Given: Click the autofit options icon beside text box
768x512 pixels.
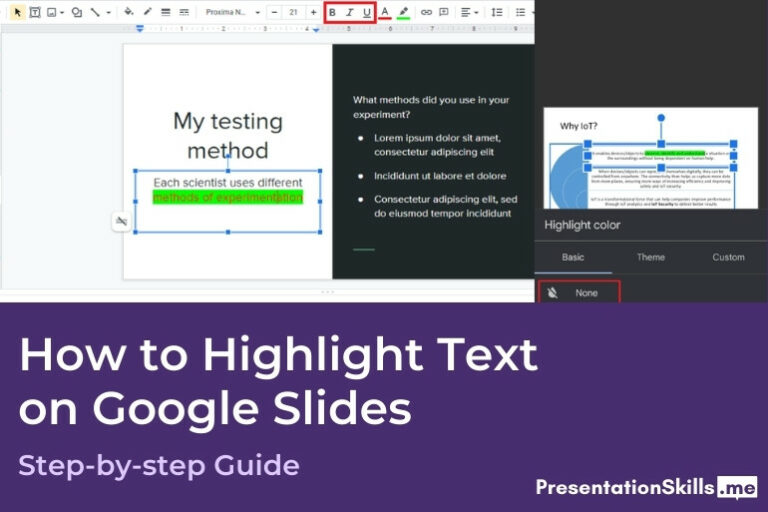Looking at the screenshot, I should point(121,221).
